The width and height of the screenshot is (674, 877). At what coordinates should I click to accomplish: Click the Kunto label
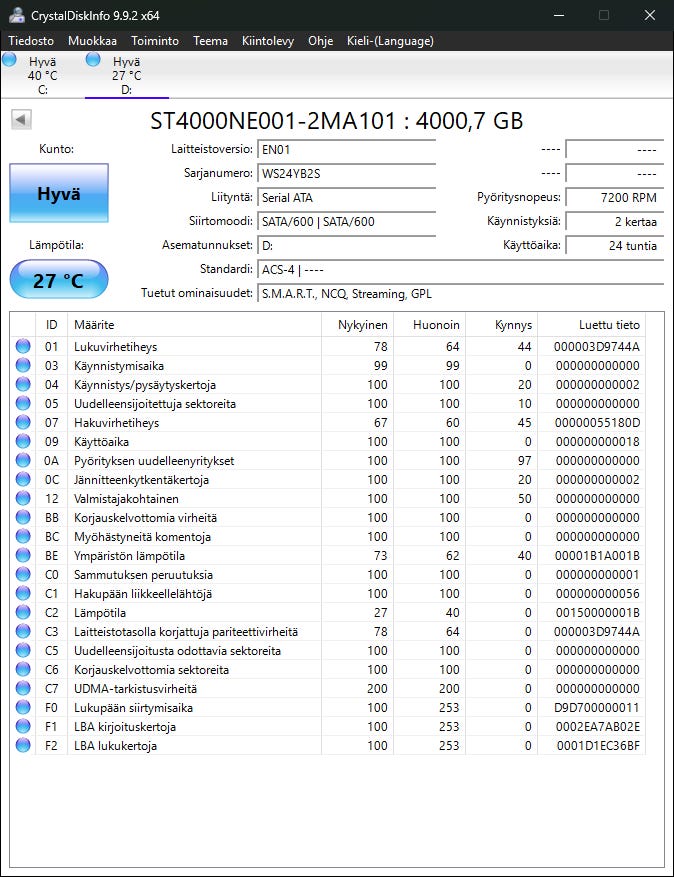(56, 149)
